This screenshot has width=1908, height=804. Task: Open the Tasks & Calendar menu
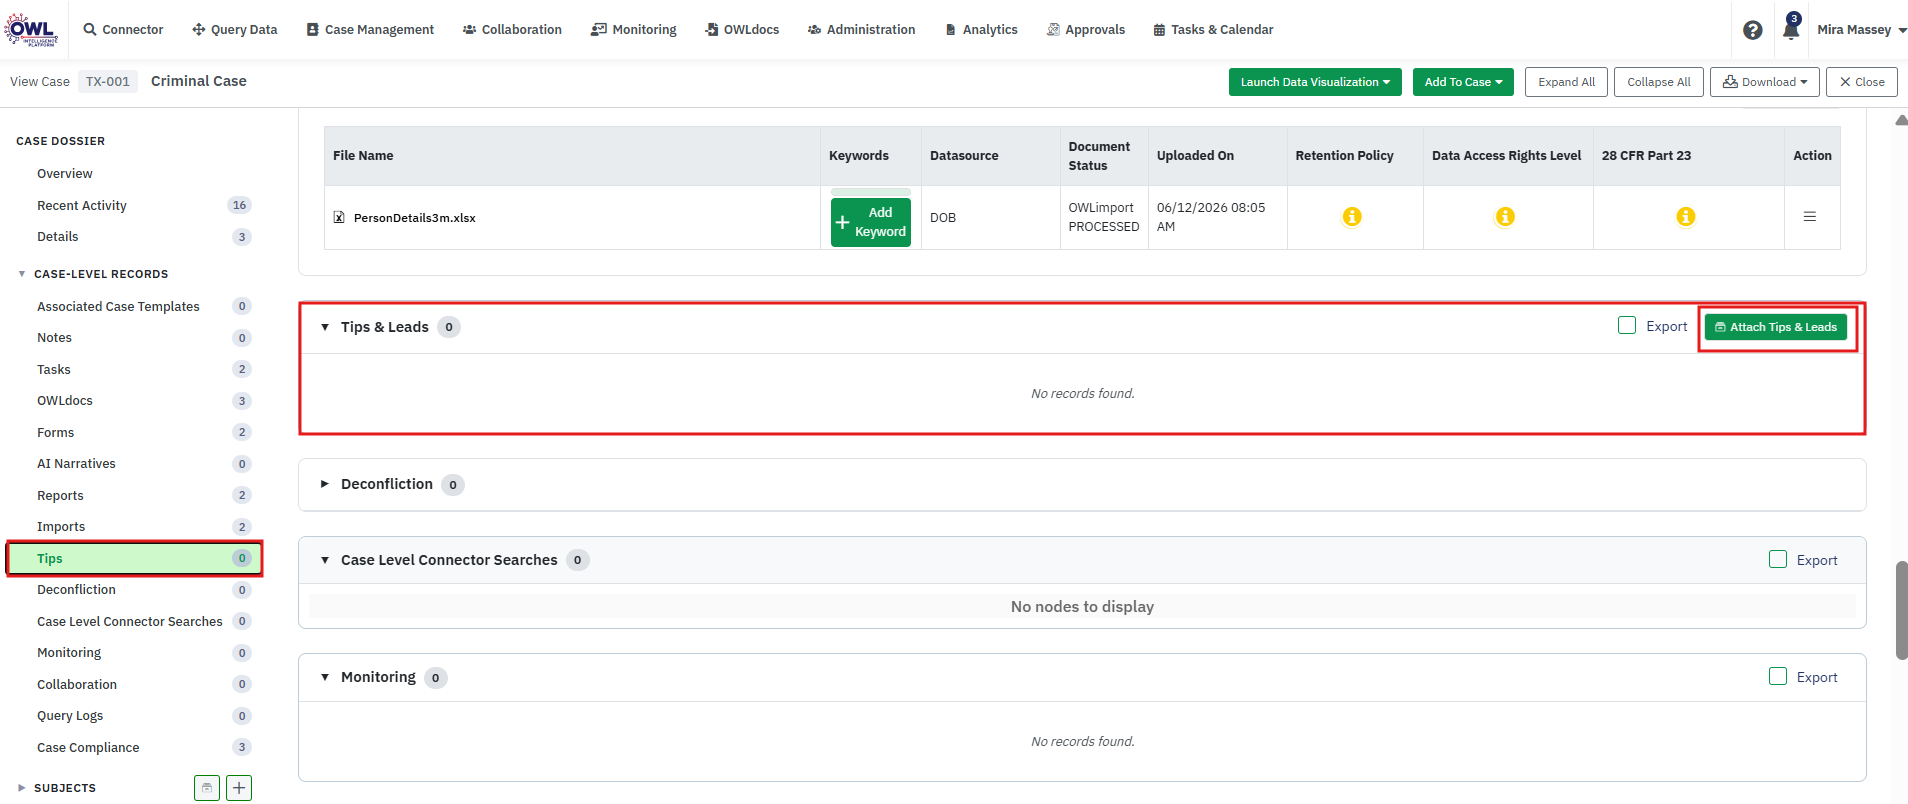1213,30
